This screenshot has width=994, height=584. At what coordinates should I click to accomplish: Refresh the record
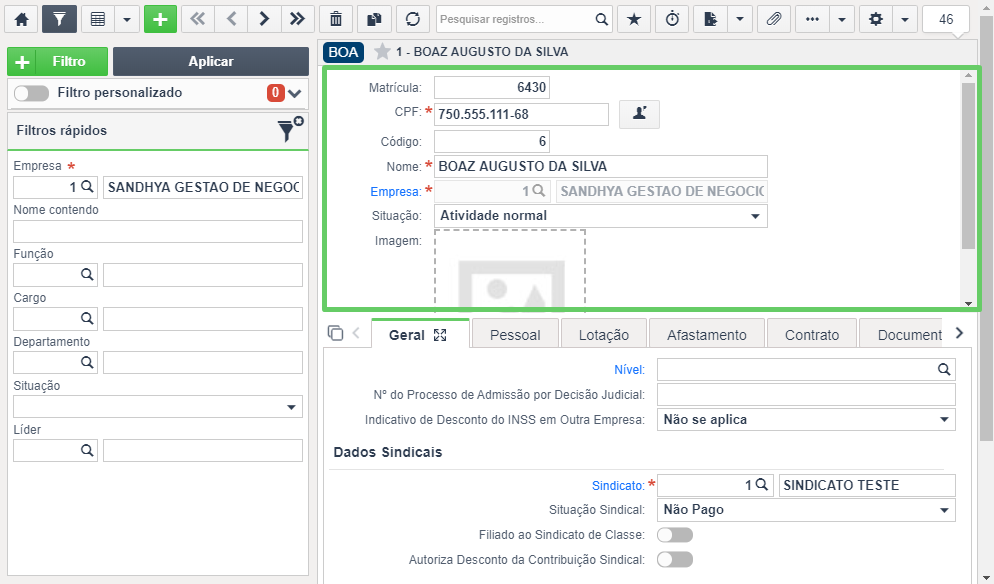413,20
